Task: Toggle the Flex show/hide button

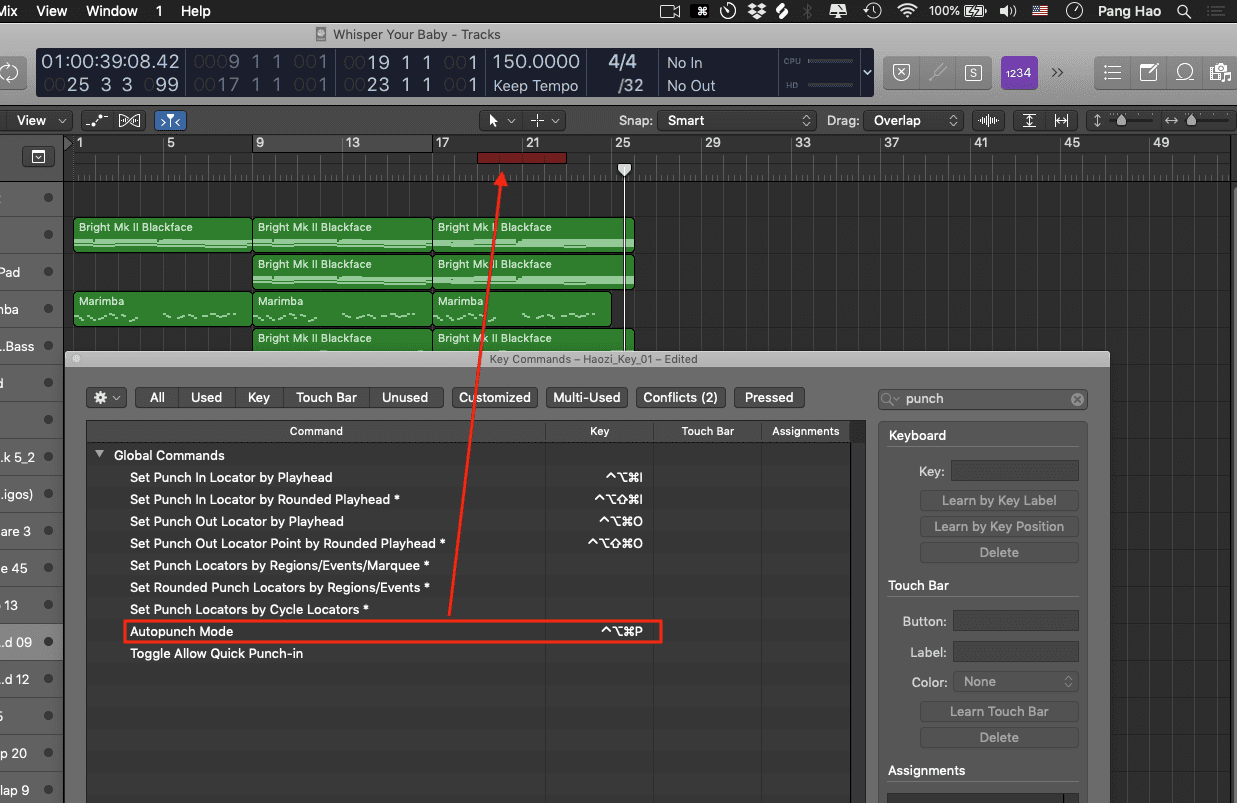Action: tap(129, 120)
